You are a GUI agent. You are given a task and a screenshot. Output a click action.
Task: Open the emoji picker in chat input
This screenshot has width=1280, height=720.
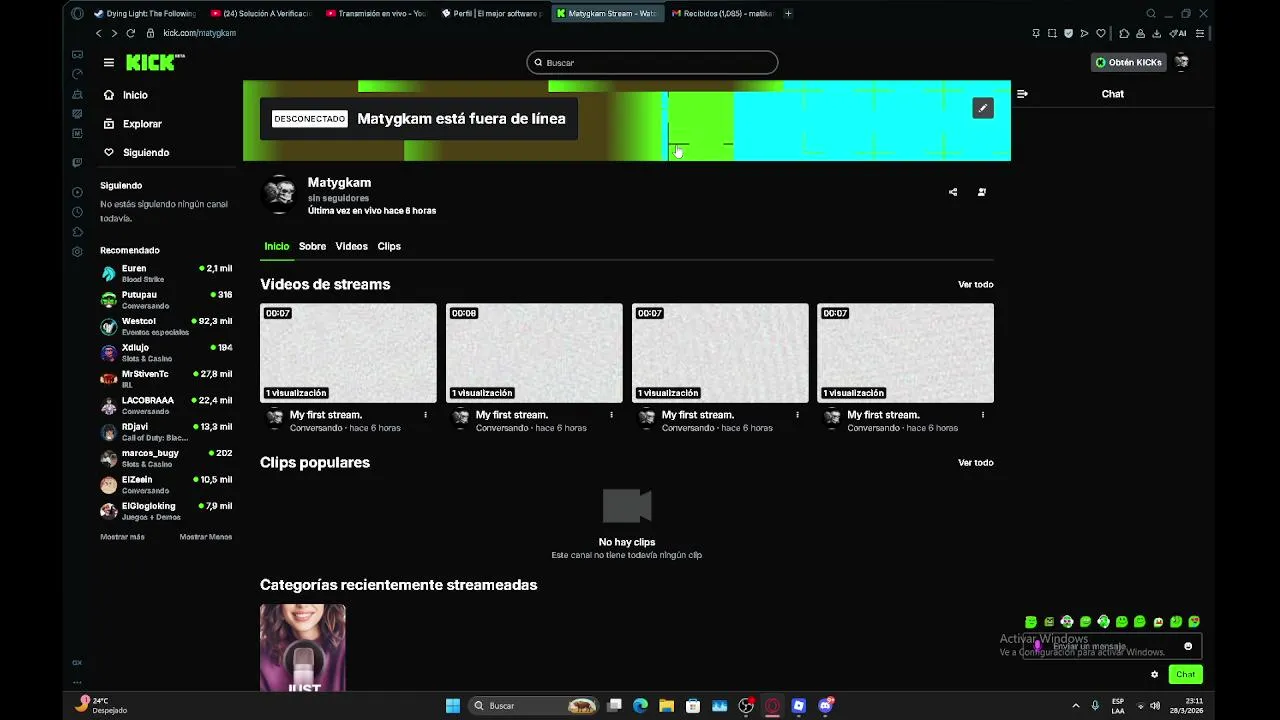pos(1188,646)
